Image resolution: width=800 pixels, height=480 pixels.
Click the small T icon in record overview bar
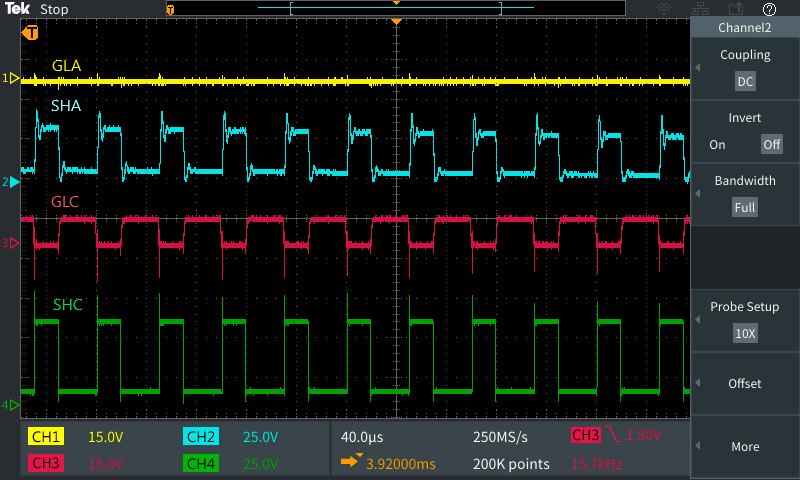point(170,10)
